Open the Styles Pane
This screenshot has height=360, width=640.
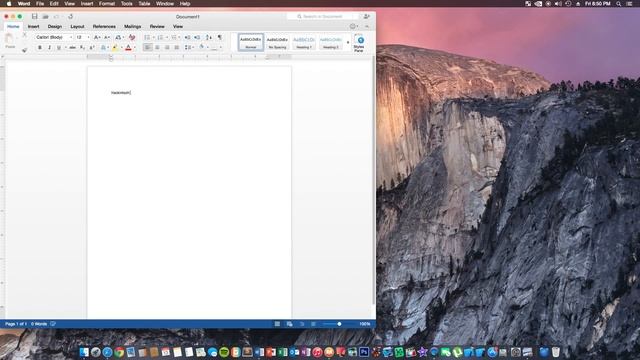pyautogui.click(x=359, y=43)
